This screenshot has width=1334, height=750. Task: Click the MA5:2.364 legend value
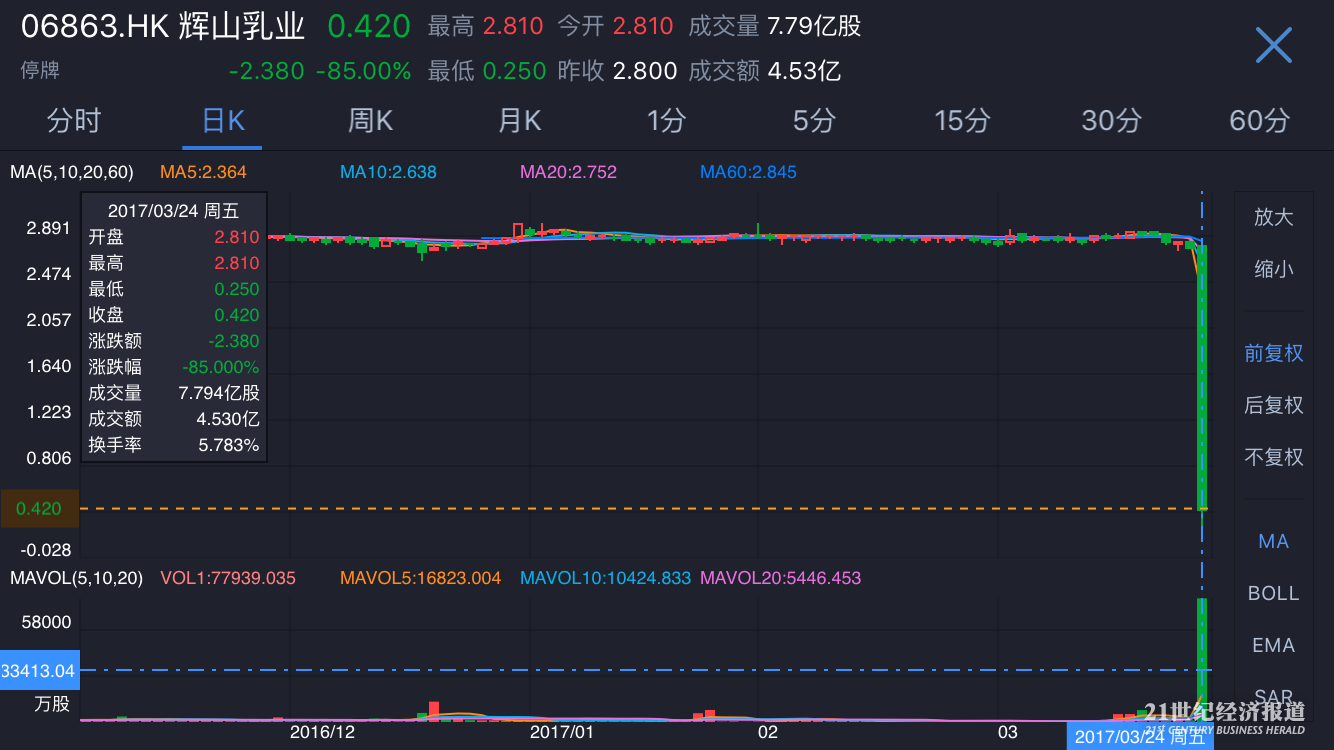(x=203, y=172)
